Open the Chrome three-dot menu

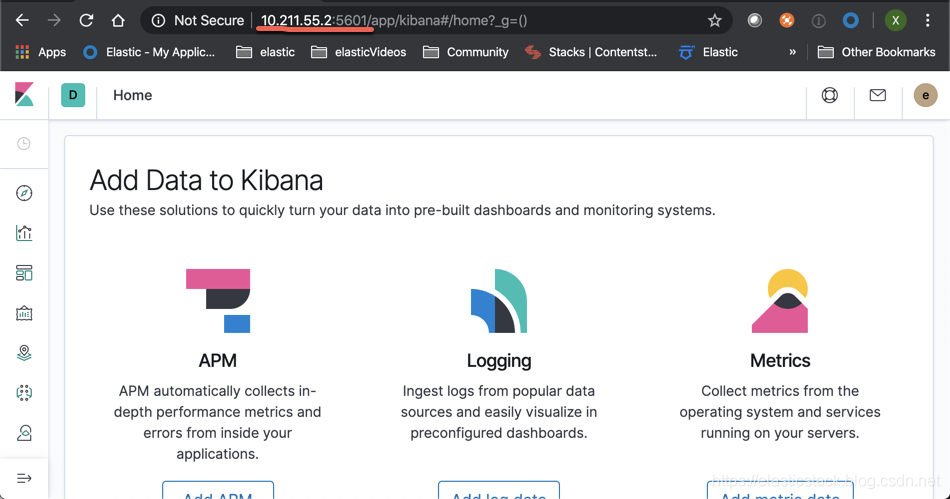(928, 21)
